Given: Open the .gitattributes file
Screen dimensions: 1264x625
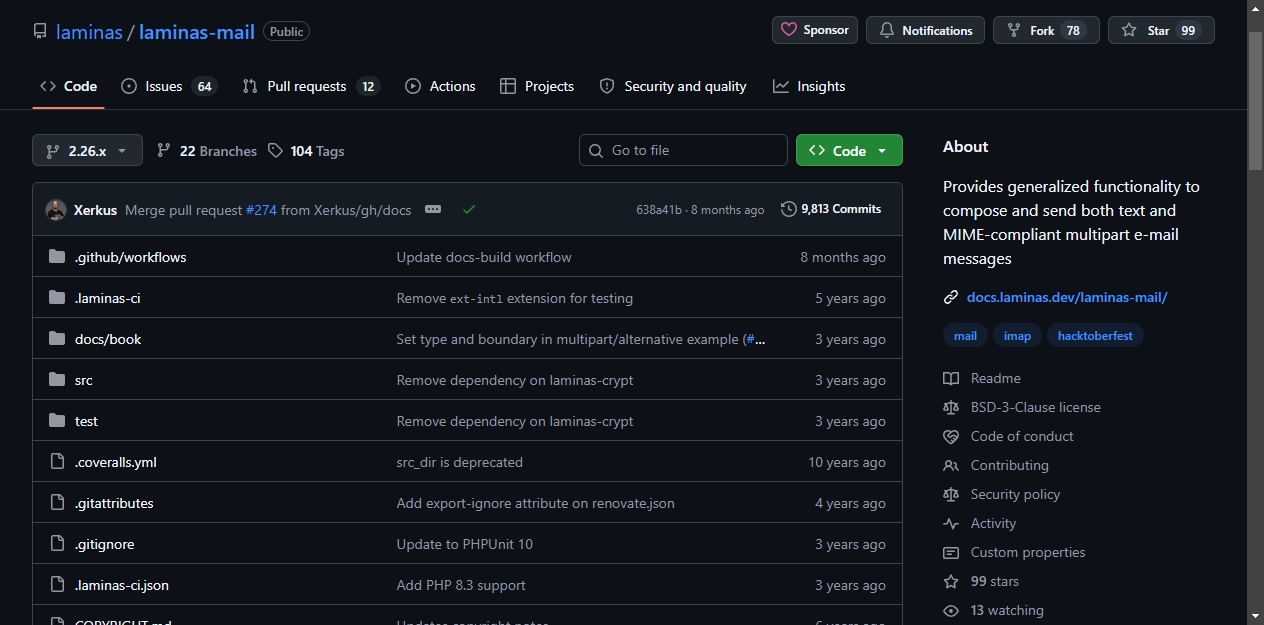Looking at the screenshot, I should click(114, 503).
